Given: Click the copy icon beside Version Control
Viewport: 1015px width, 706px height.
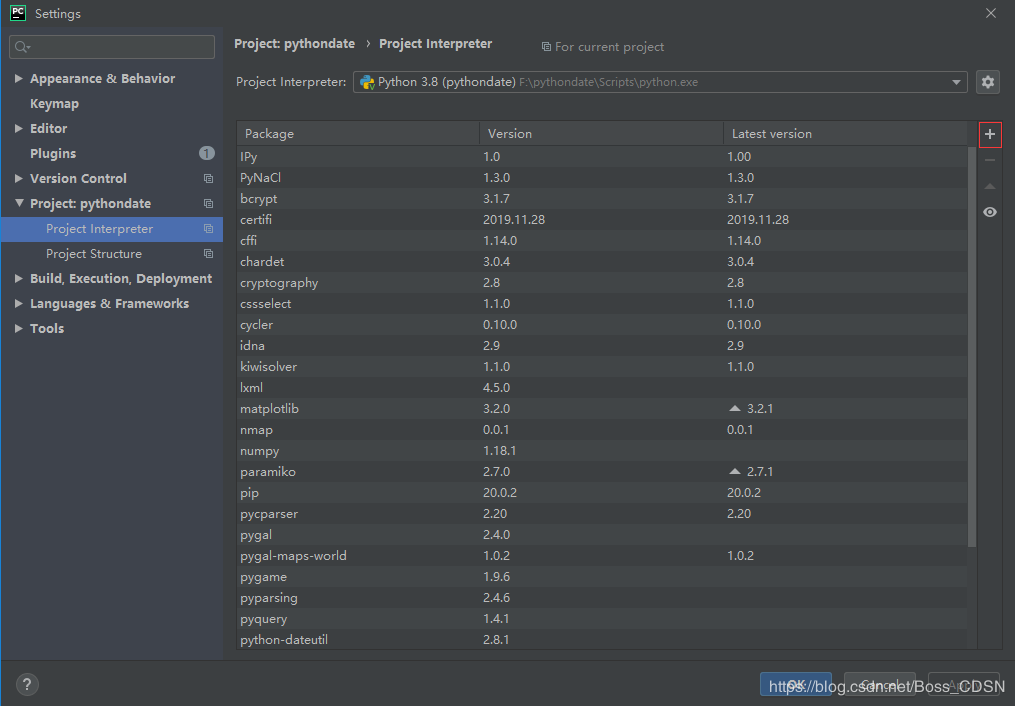Looking at the screenshot, I should [x=208, y=179].
